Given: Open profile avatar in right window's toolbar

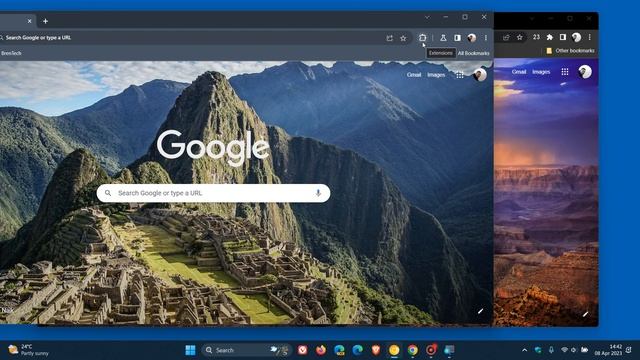Looking at the screenshot, I should coord(576,37).
